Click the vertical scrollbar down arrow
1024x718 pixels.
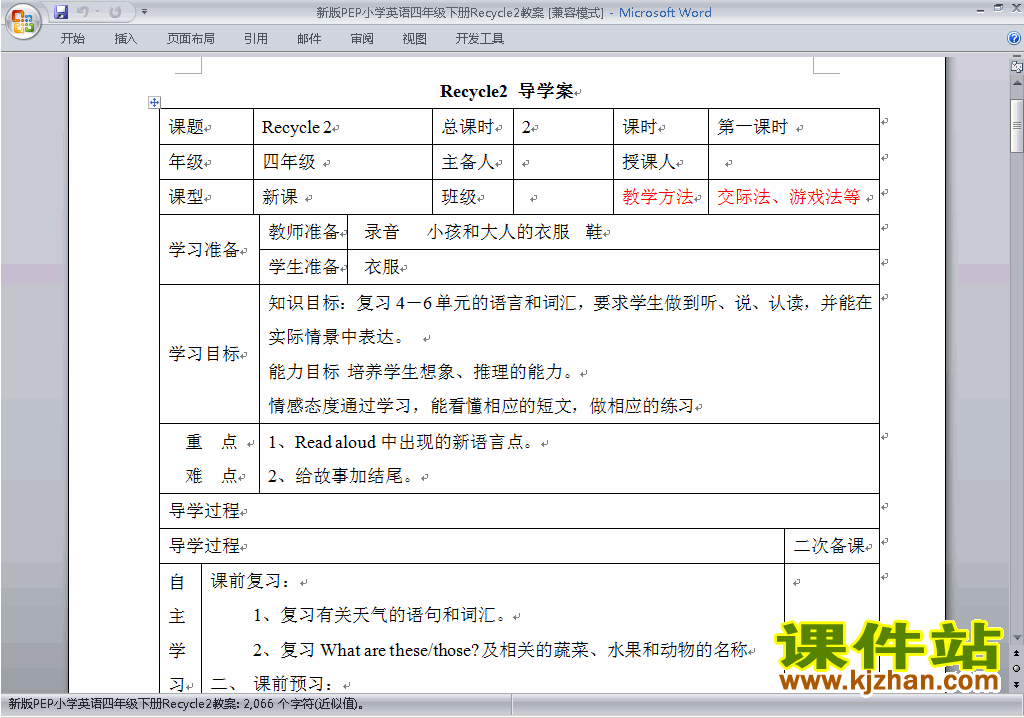(1017, 638)
